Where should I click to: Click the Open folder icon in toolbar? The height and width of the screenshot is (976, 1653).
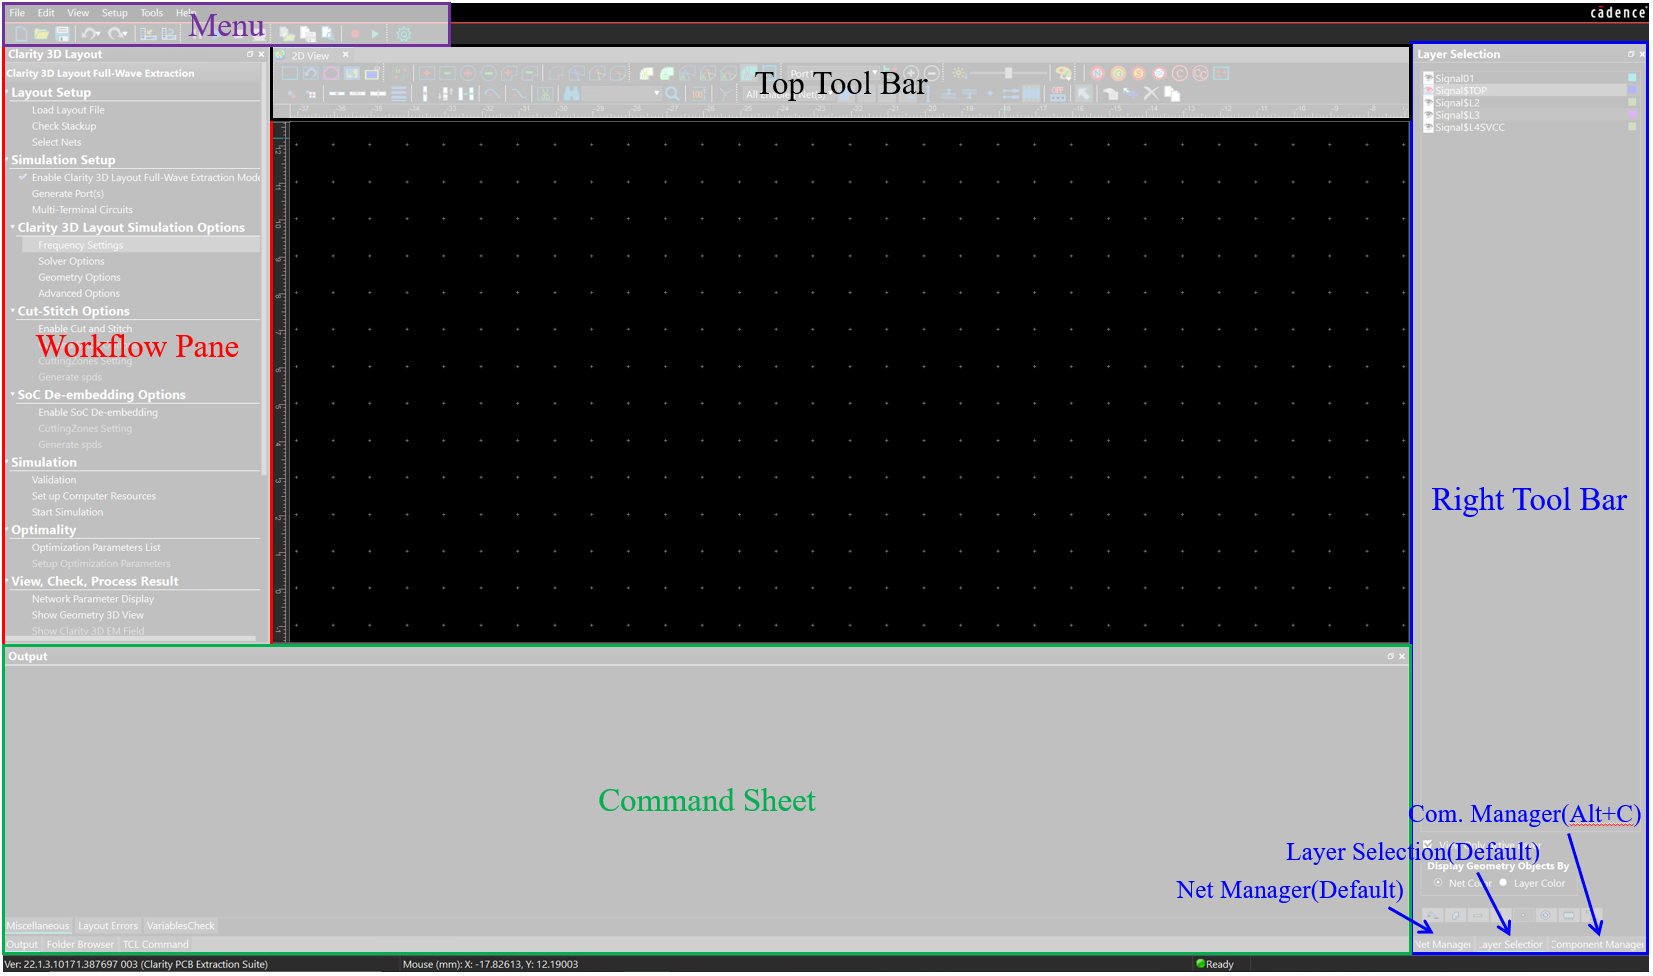tap(42, 34)
